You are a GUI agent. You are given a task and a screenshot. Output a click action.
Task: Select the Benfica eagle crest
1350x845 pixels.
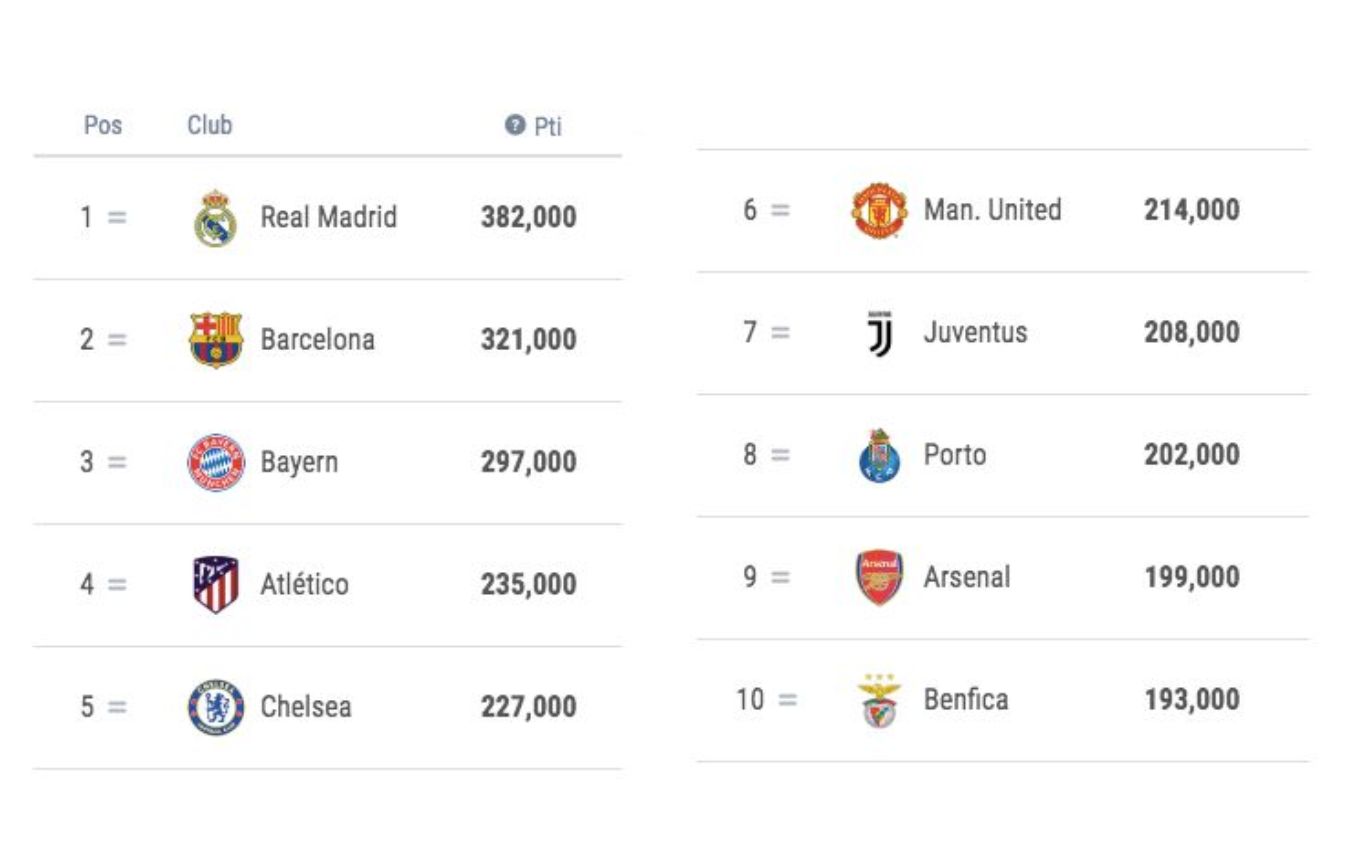[x=879, y=700]
